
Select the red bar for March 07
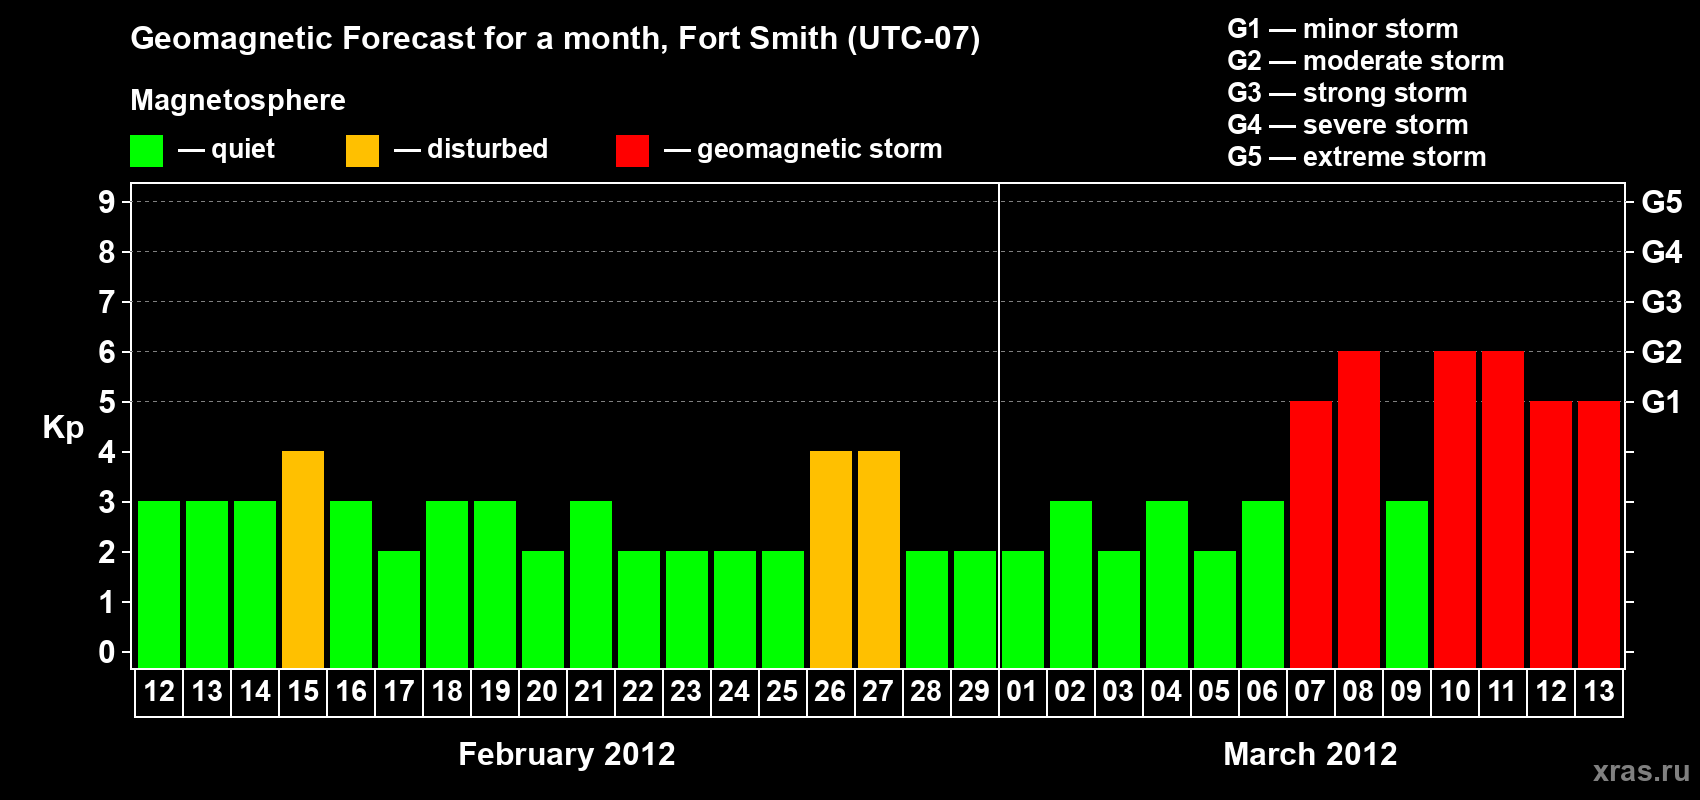click(1311, 534)
